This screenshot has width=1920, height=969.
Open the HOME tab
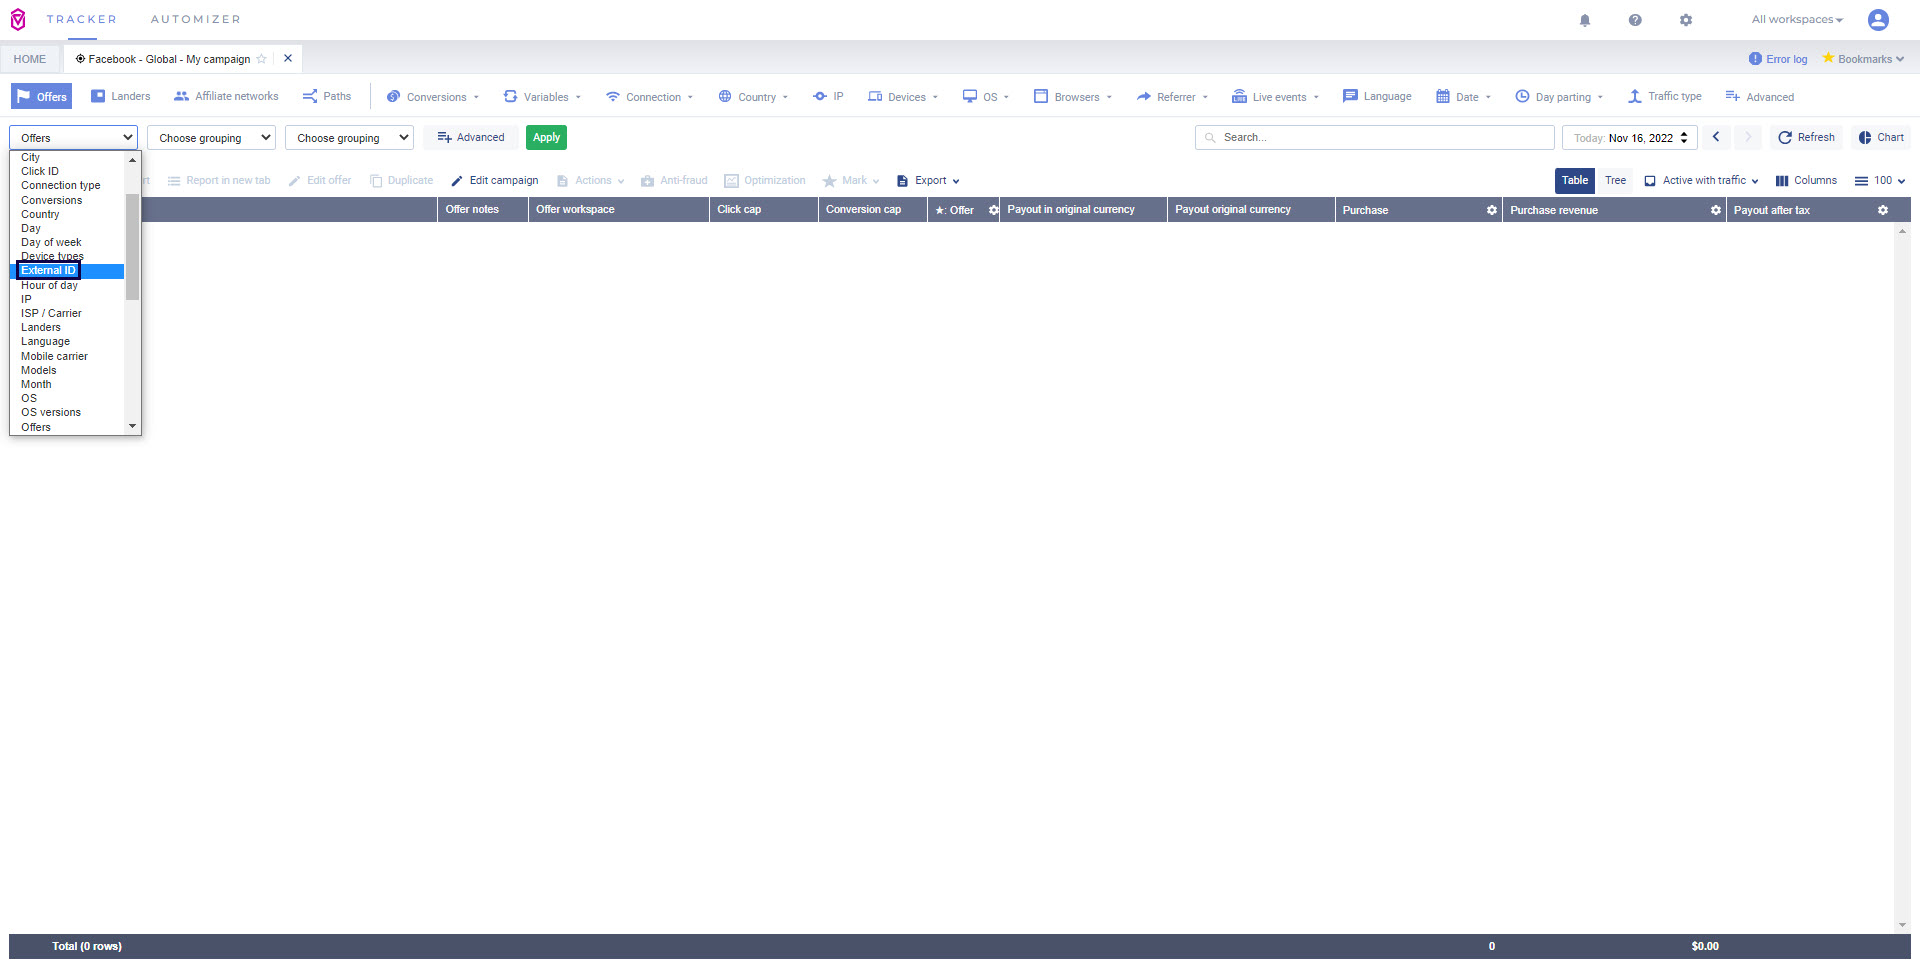click(30, 59)
